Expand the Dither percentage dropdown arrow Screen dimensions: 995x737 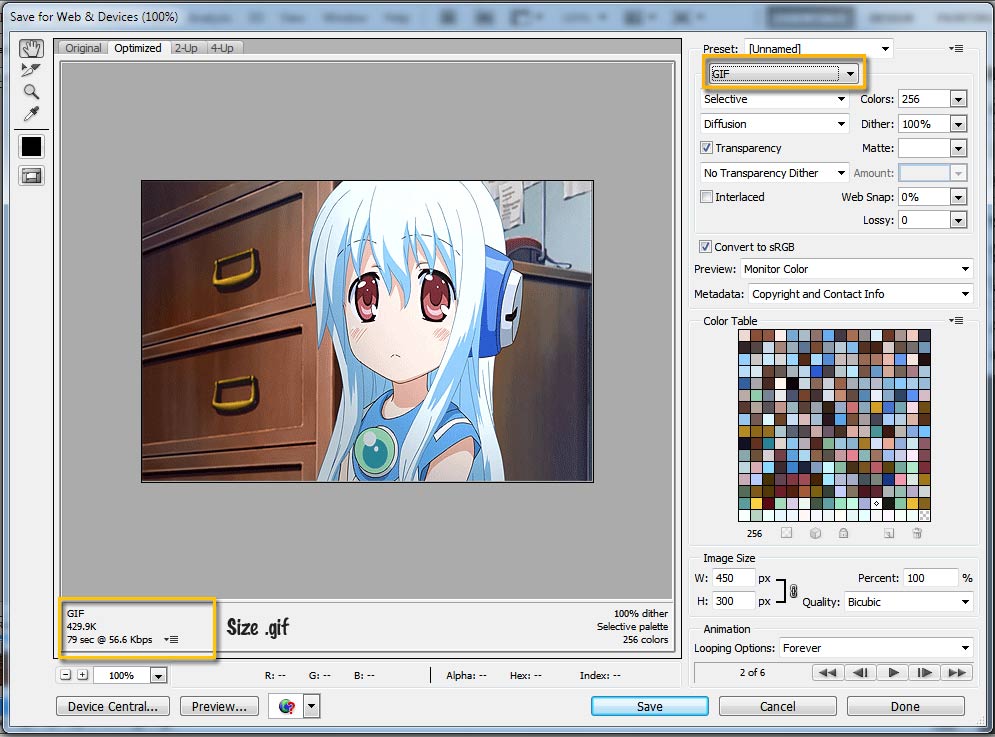[958, 124]
